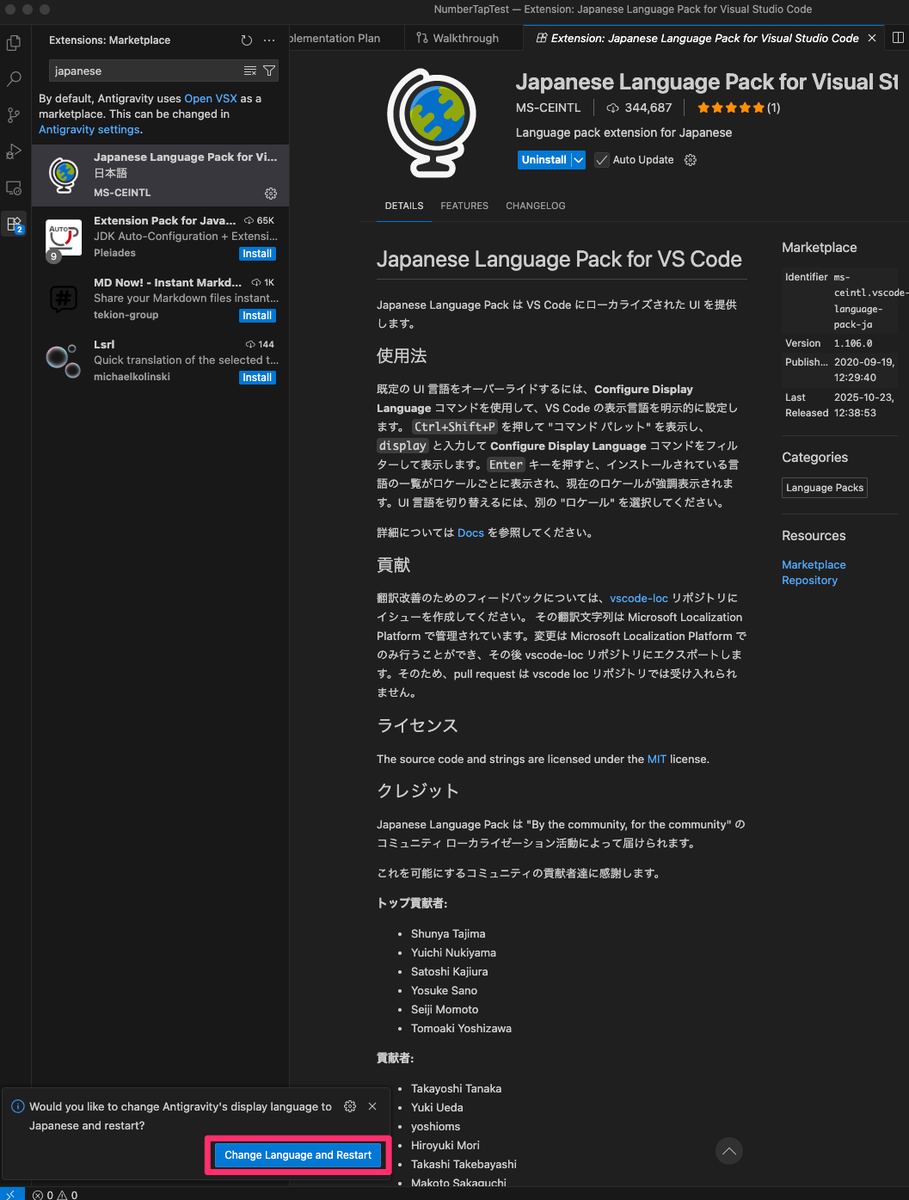Select Extension Pack for Java list row
This screenshot has height=1200, width=909.
(x=160, y=237)
